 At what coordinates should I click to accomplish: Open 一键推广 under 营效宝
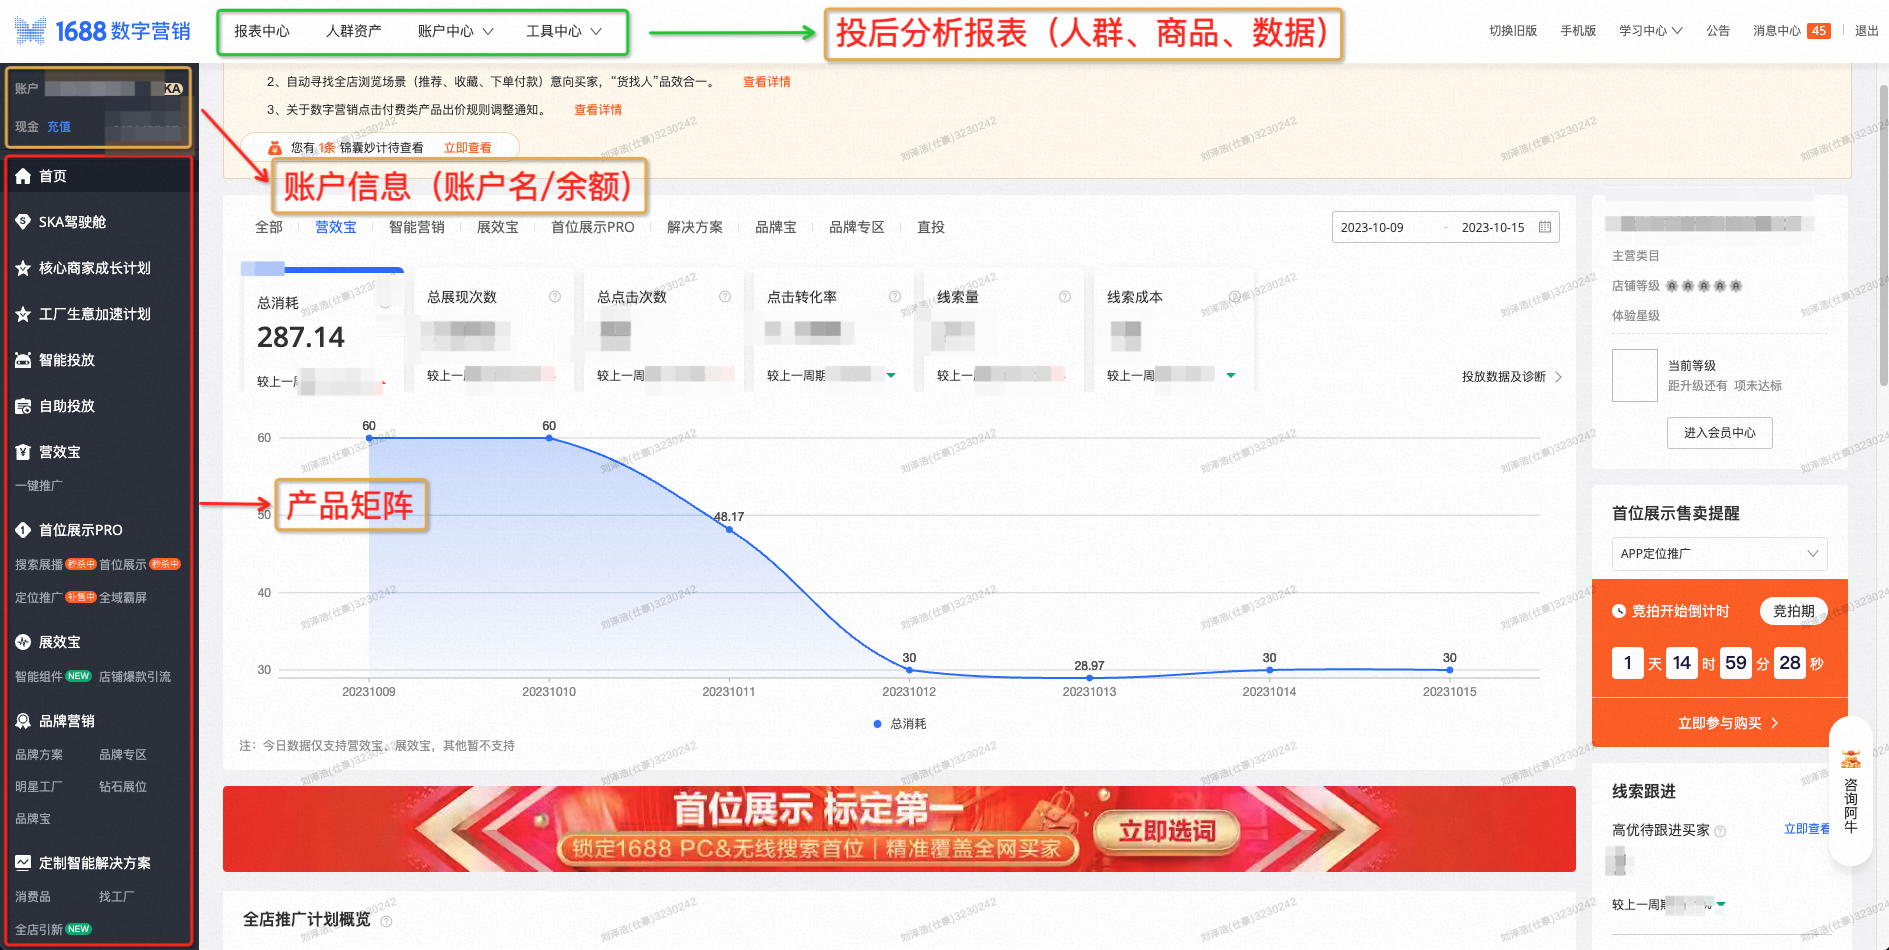[39, 486]
